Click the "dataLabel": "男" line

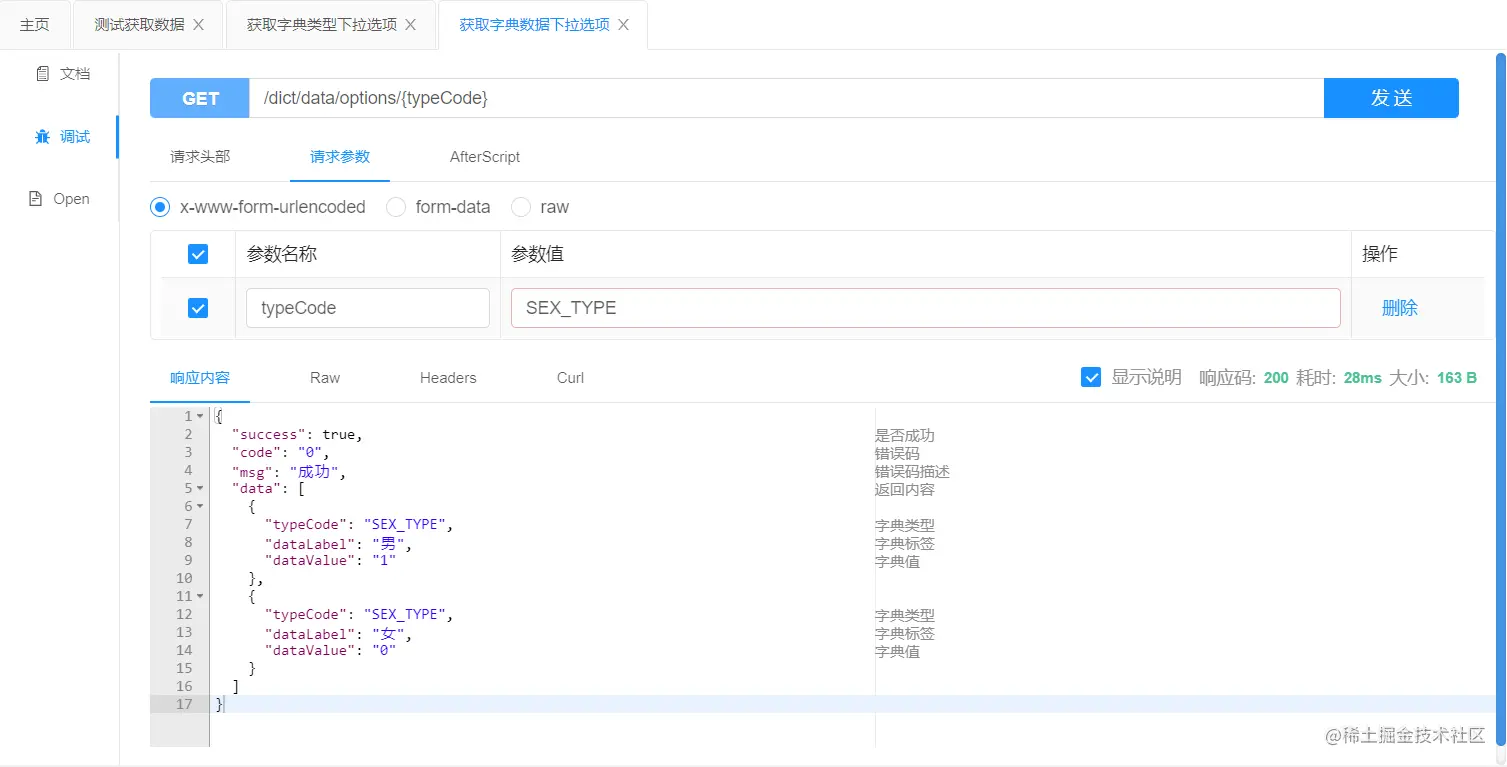[339, 544]
